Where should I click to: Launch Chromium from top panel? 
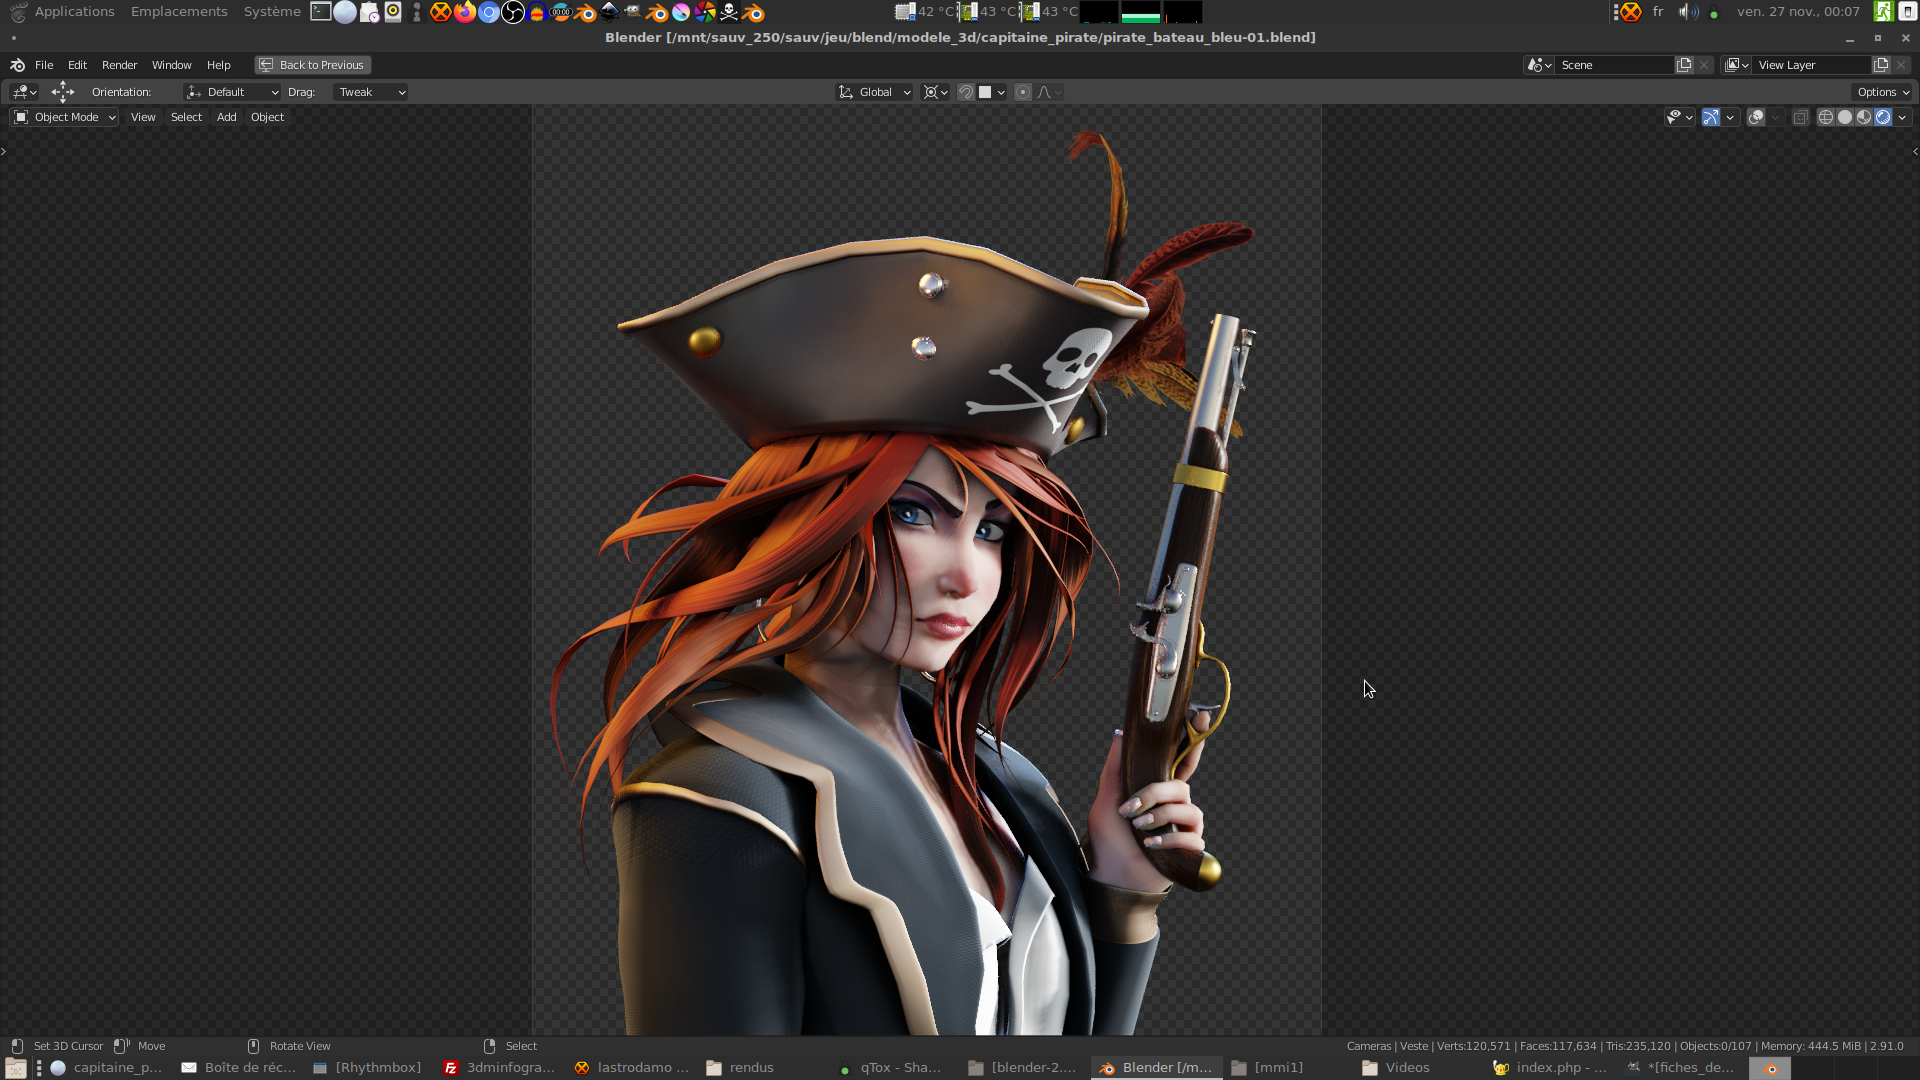coord(489,12)
